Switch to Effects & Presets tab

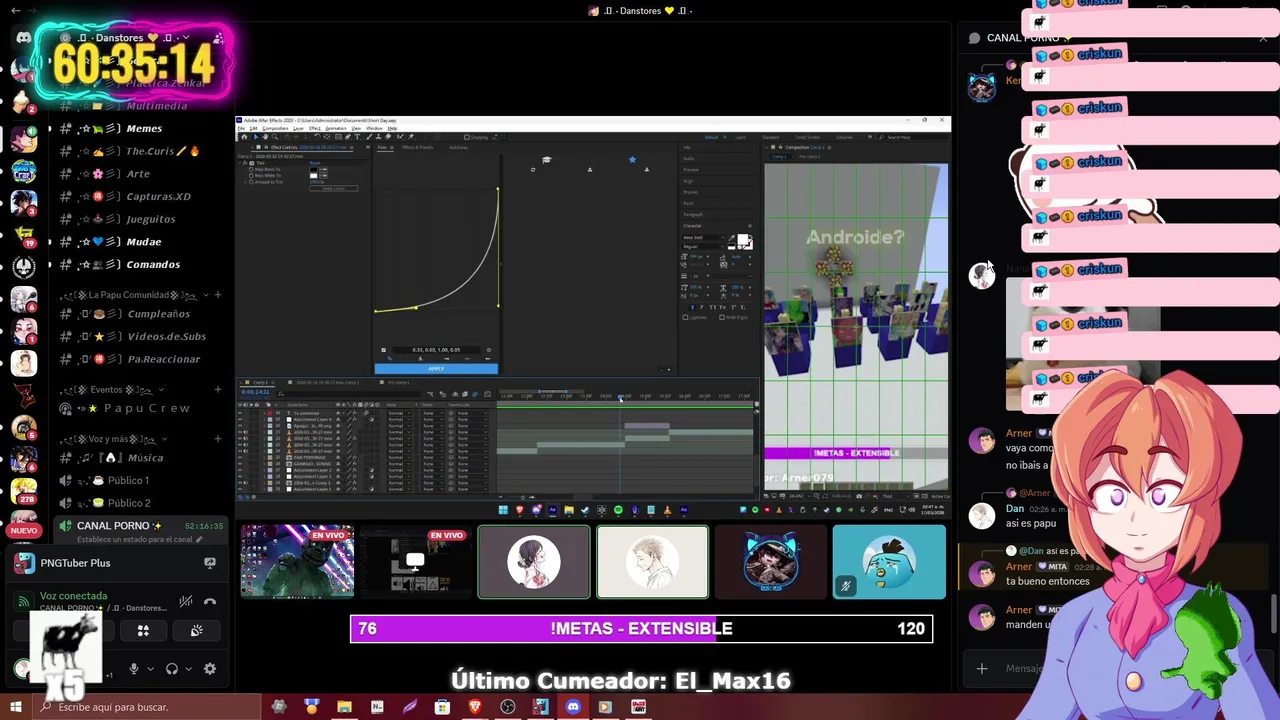click(x=417, y=147)
